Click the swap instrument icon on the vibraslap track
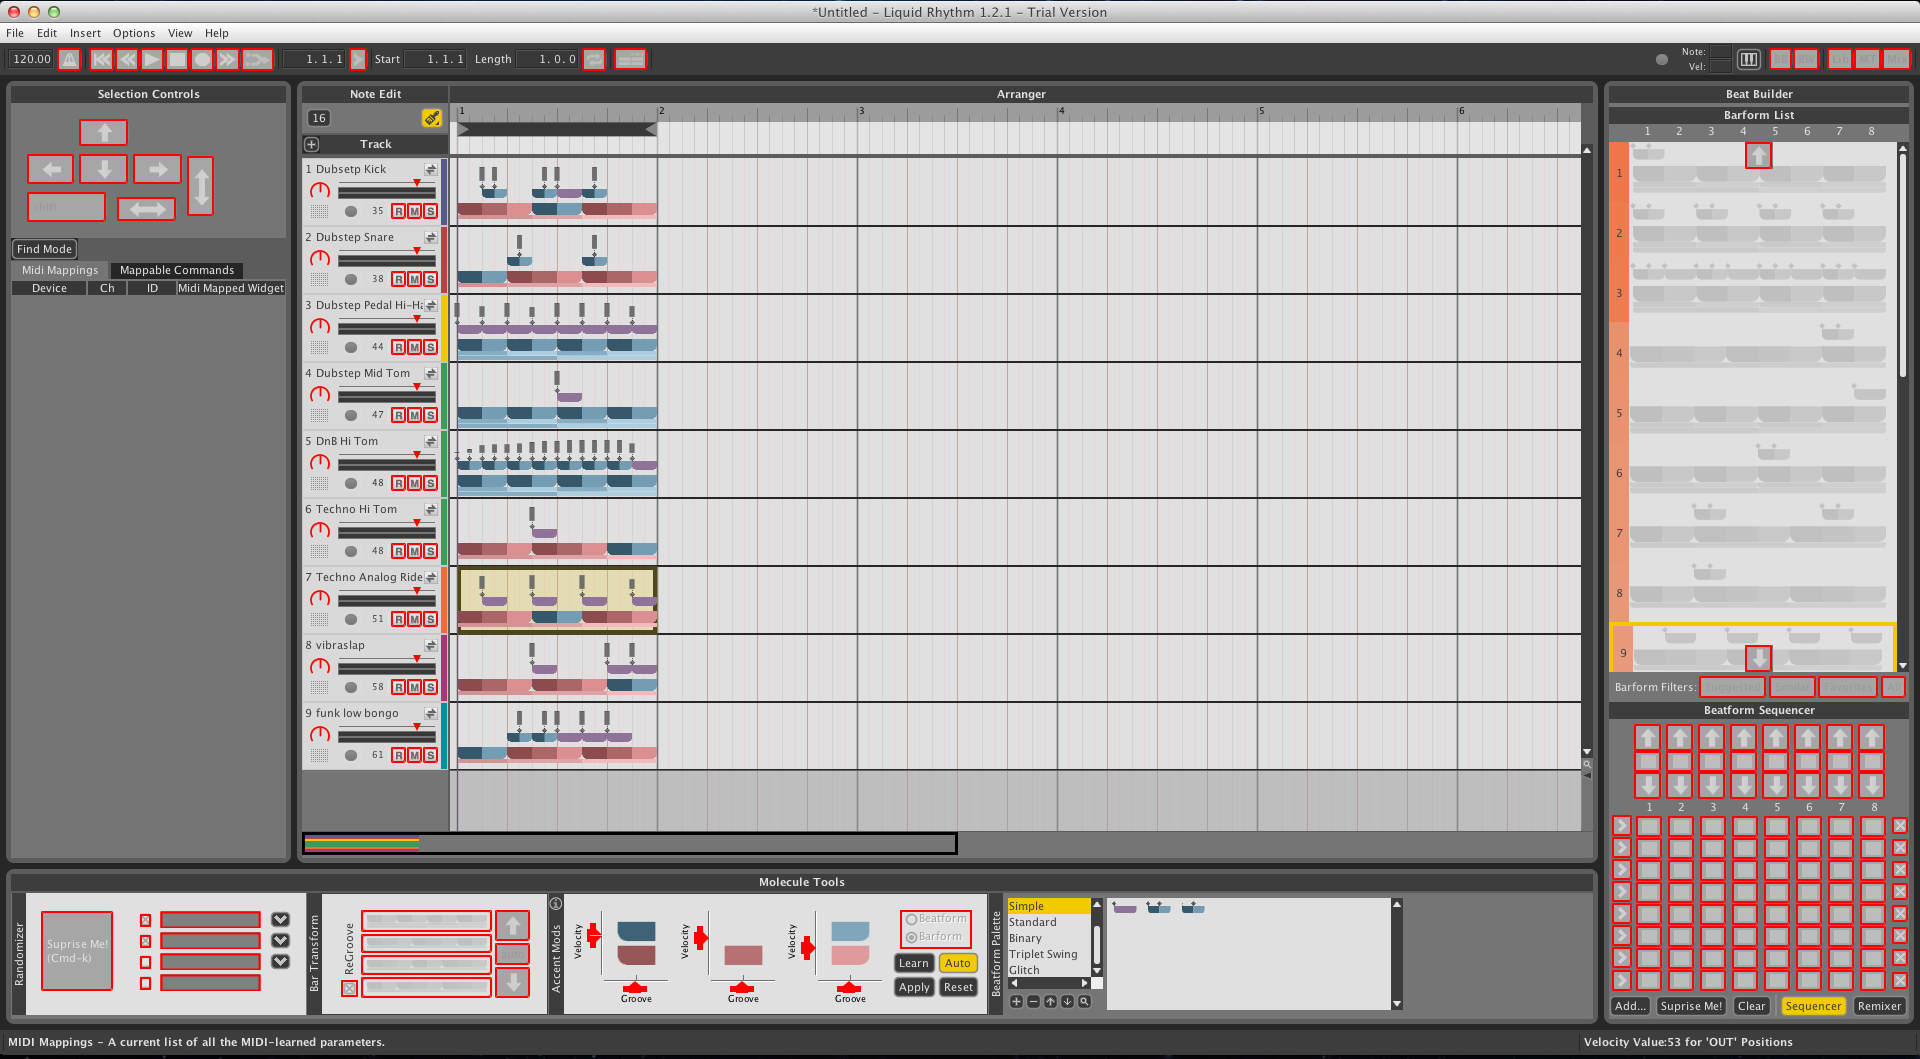The image size is (1920, 1059). [431, 645]
